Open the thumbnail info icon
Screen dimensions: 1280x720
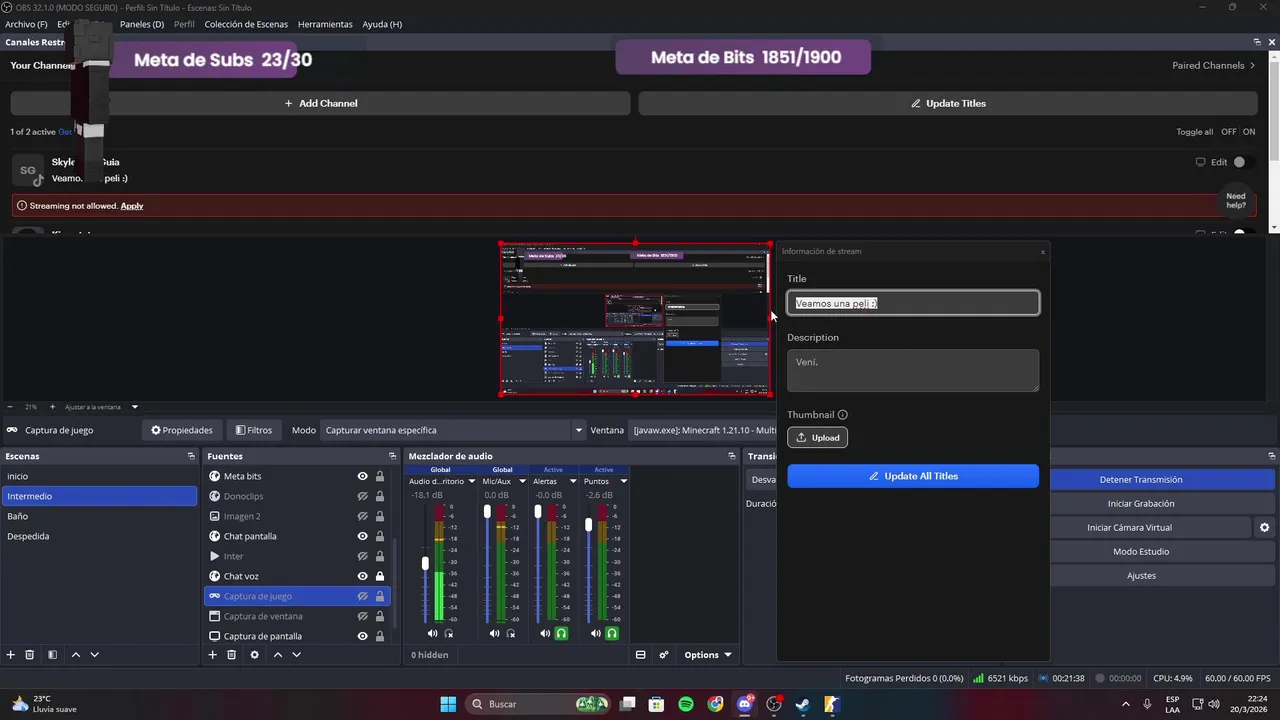coord(843,415)
